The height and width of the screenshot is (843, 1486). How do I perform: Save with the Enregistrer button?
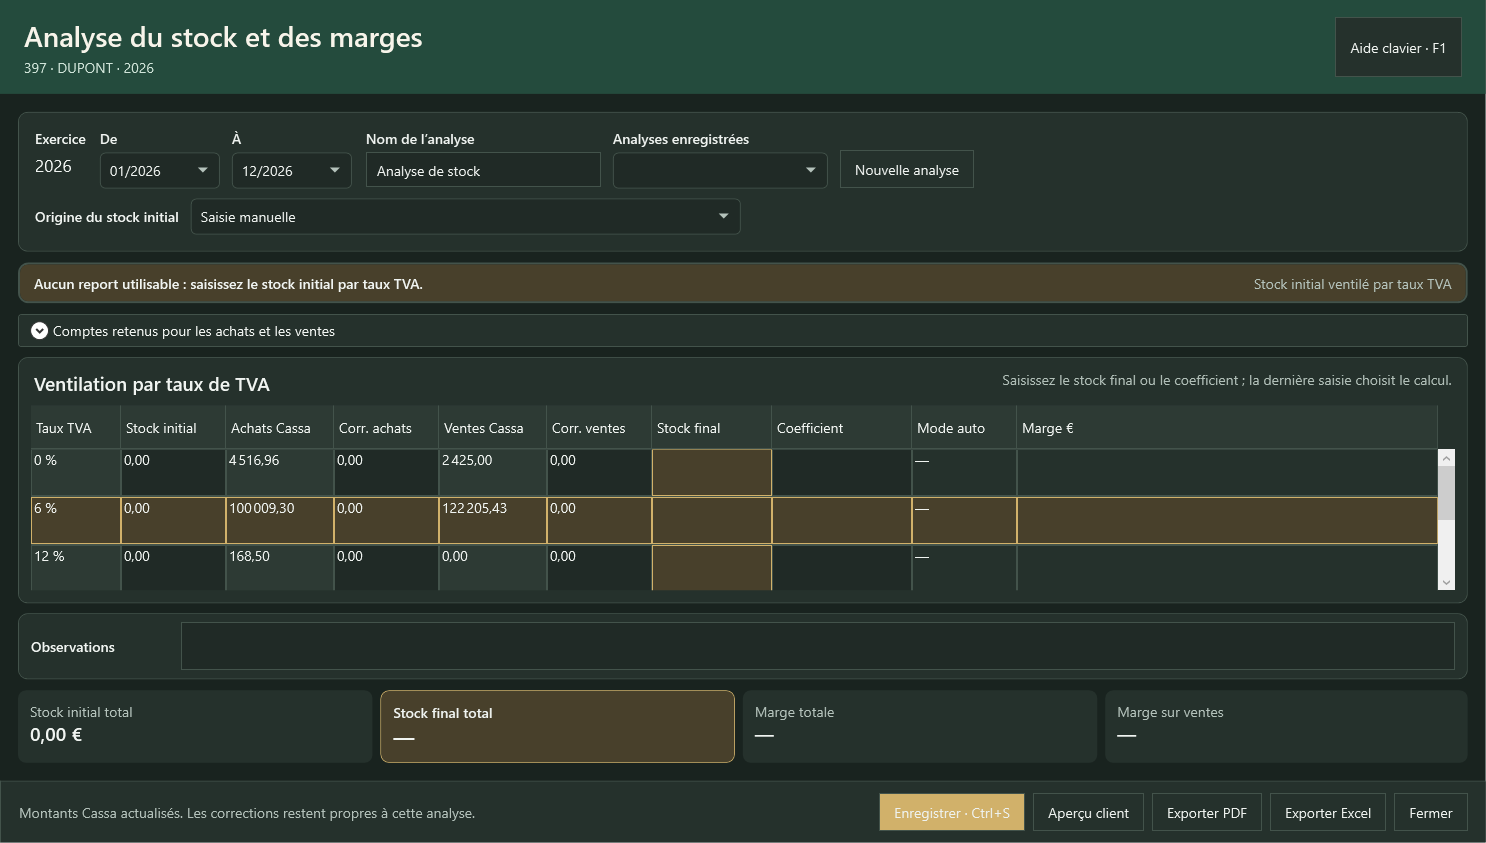coord(952,813)
